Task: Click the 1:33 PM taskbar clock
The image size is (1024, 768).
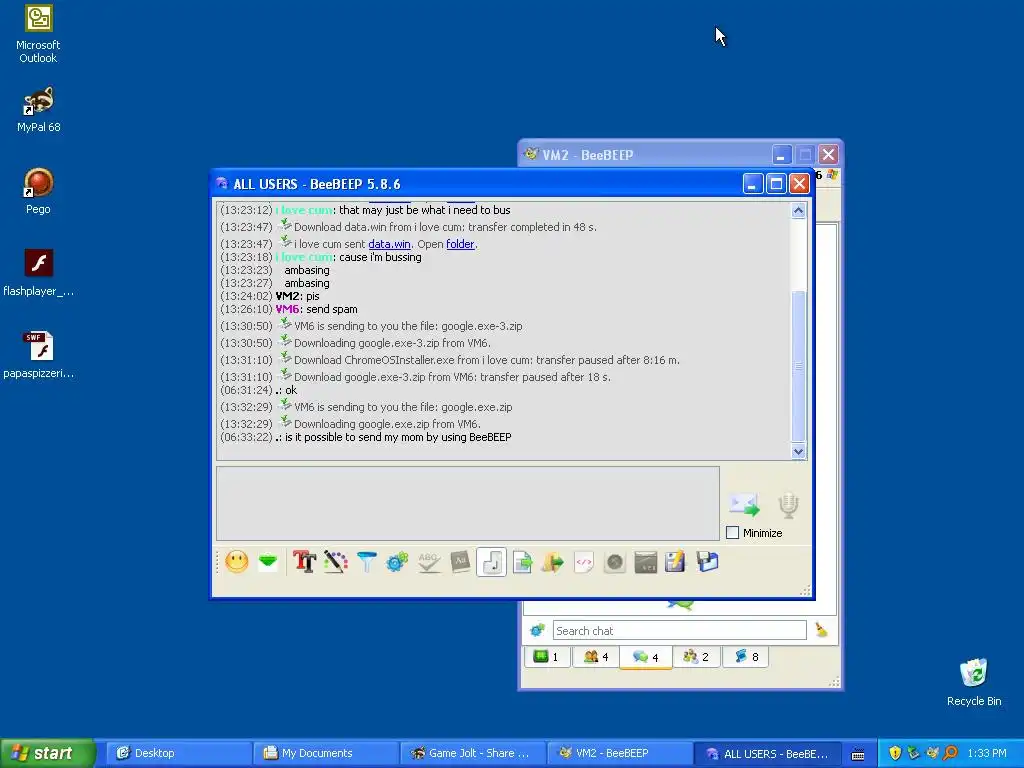Action: coord(987,754)
